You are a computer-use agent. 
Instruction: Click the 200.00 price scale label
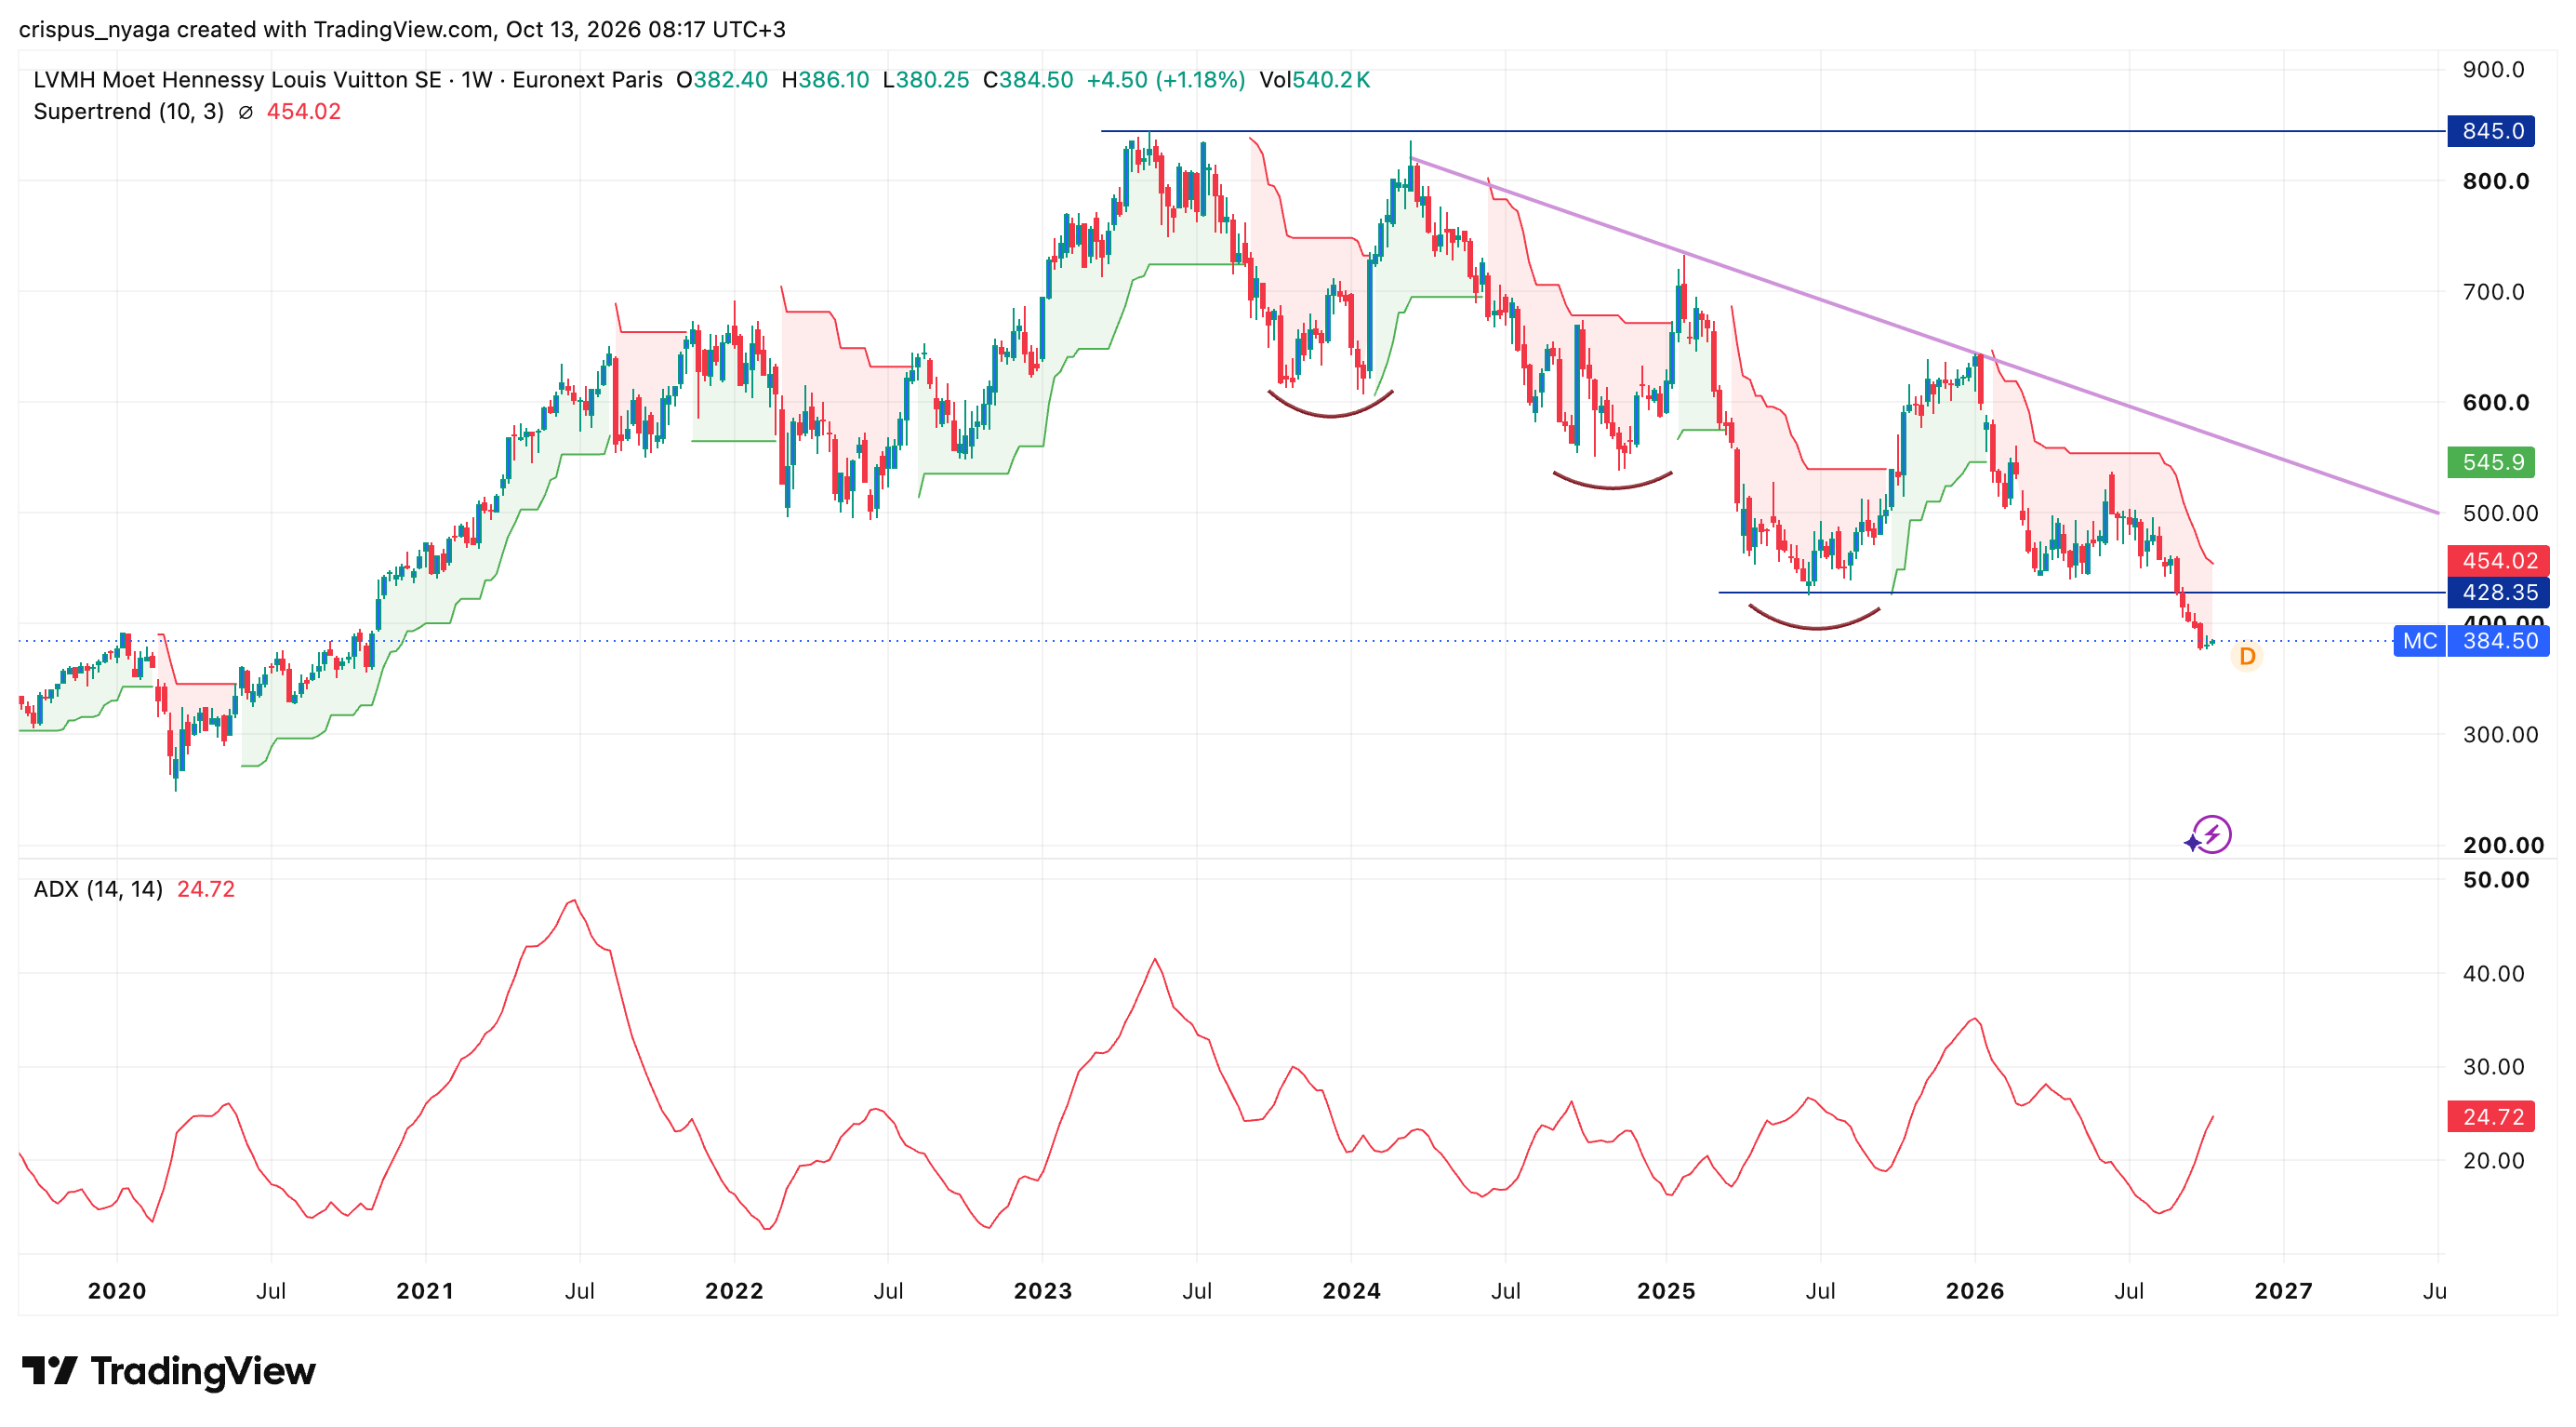[x=2503, y=845]
